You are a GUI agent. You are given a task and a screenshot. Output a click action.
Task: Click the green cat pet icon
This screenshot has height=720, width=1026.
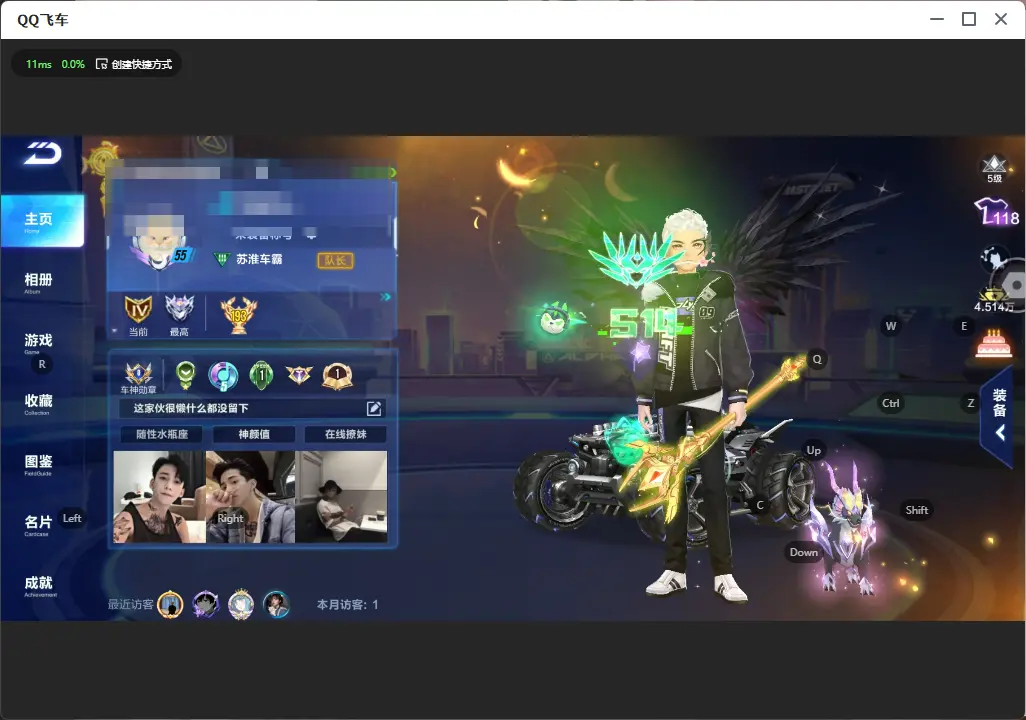coord(555,319)
